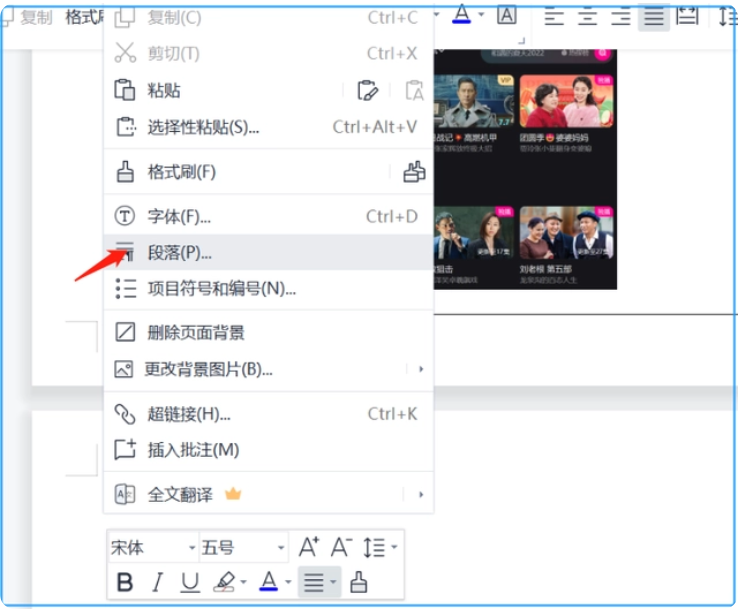Viewport: 742px width, 610px height.
Task: Click format painter icon in mini toolbar
Action: [x=359, y=582]
